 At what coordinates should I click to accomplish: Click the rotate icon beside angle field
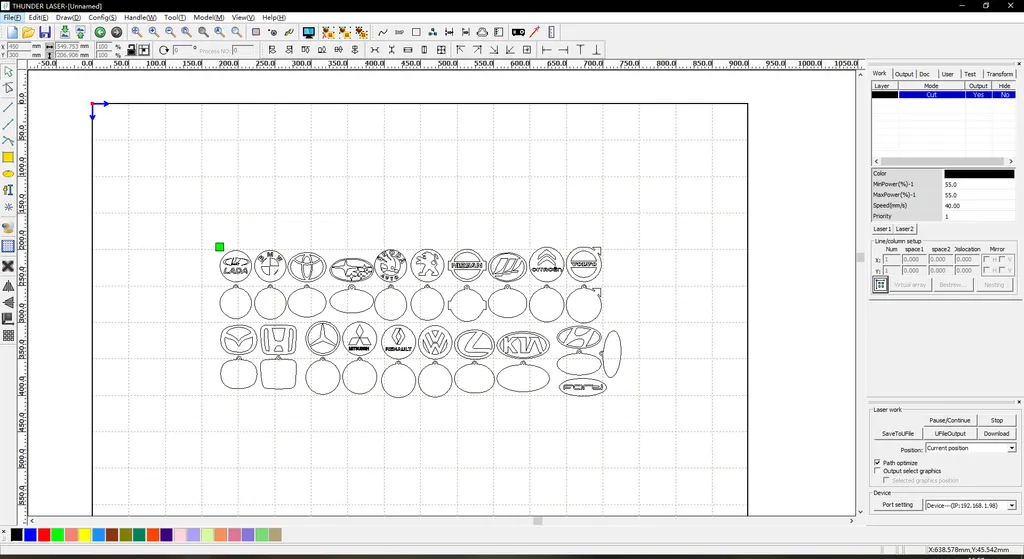163,50
